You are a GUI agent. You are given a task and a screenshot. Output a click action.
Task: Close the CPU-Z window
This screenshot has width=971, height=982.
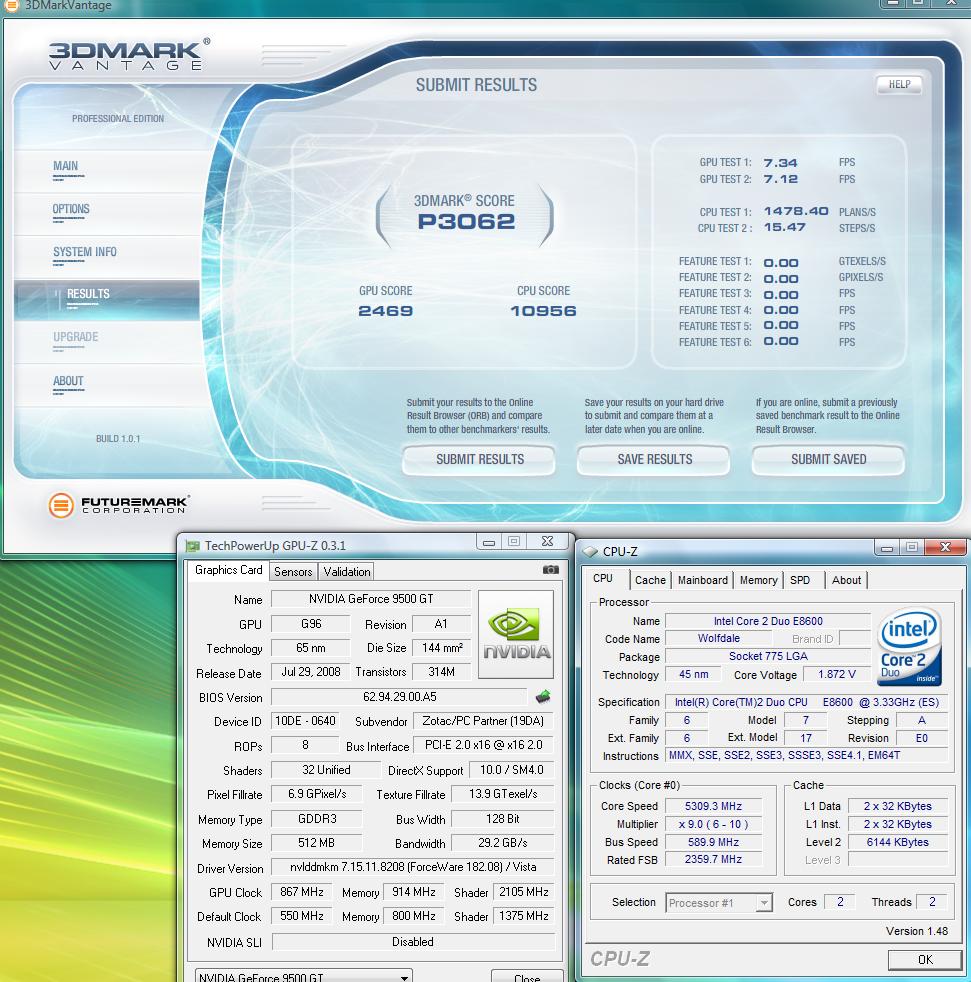(945, 547)
